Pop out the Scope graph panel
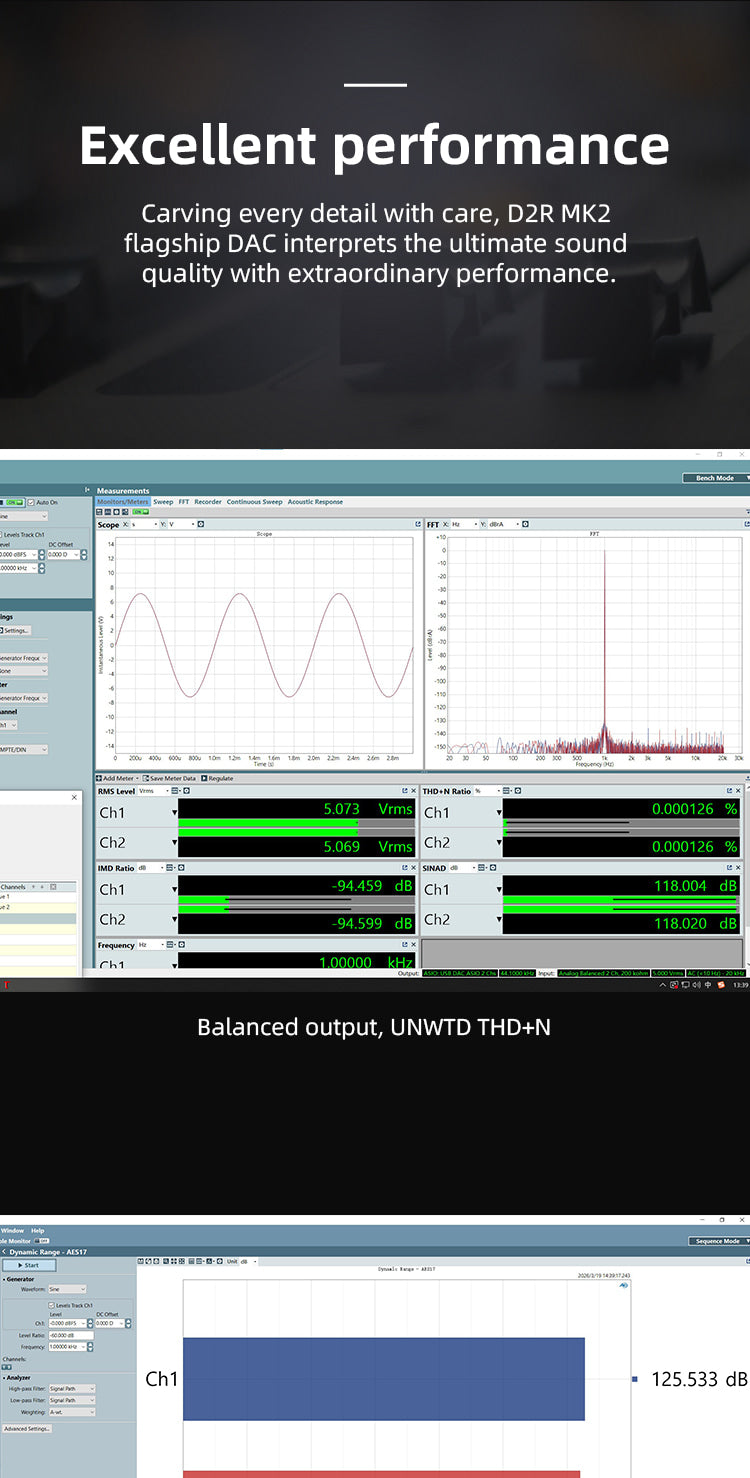 click(418, 524)
